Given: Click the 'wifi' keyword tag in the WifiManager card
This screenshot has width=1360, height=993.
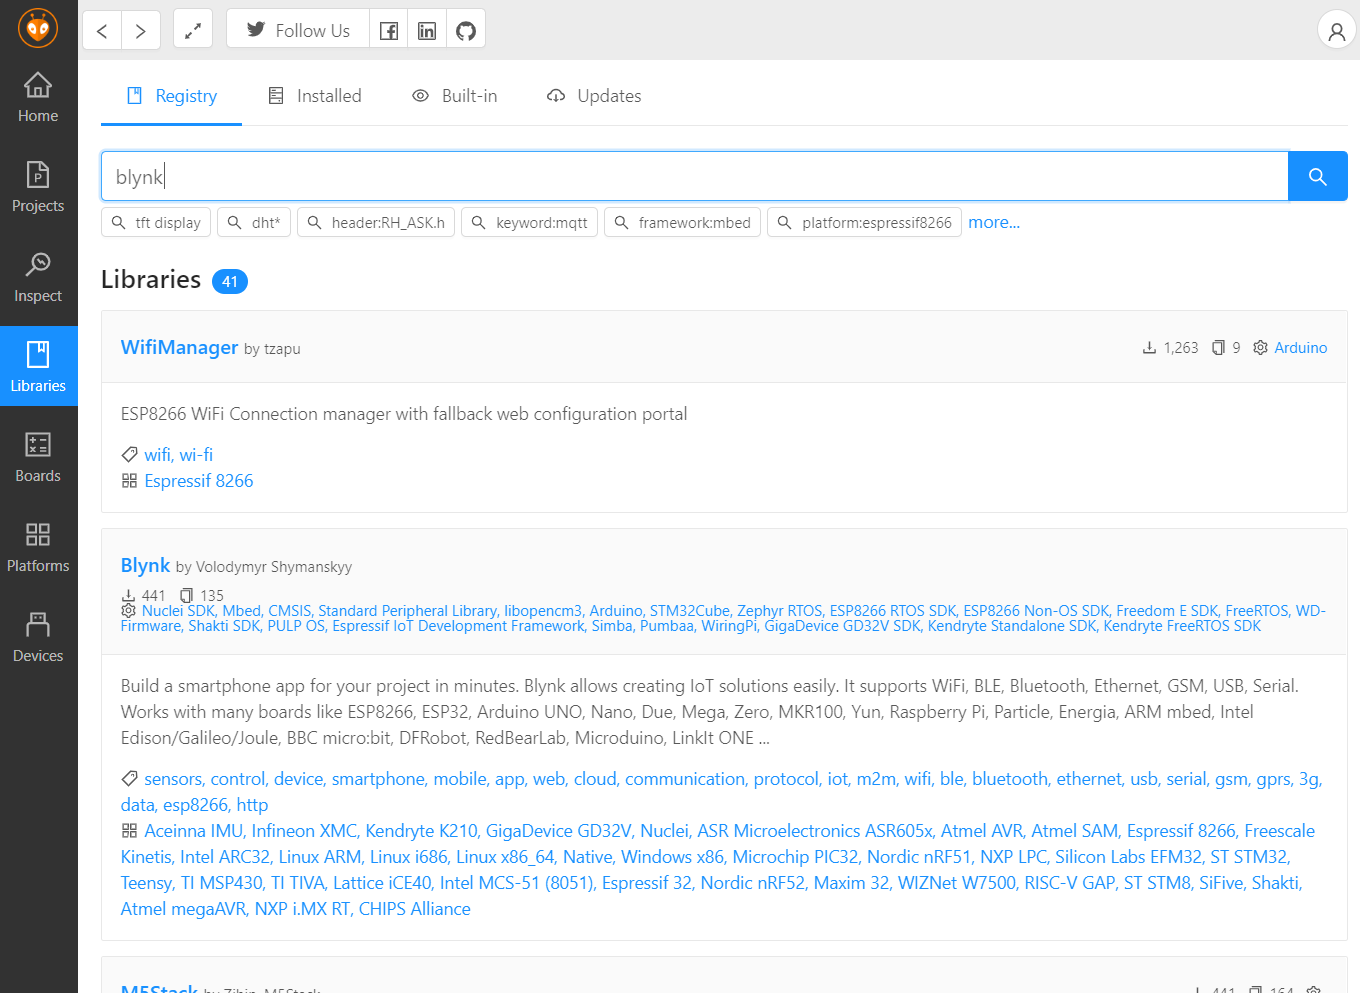Looking at the screenshot, I should (157, 455).
